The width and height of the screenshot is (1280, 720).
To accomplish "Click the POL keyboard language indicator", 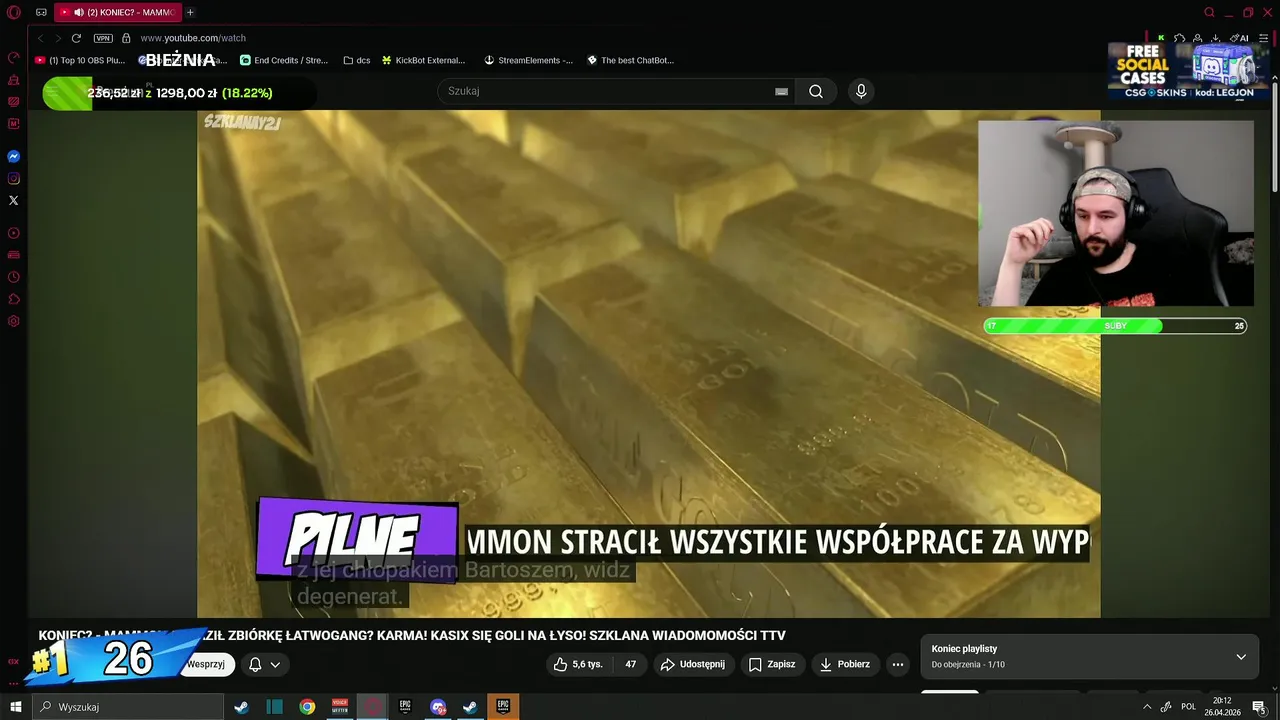I will click(x=1188, y=707).
